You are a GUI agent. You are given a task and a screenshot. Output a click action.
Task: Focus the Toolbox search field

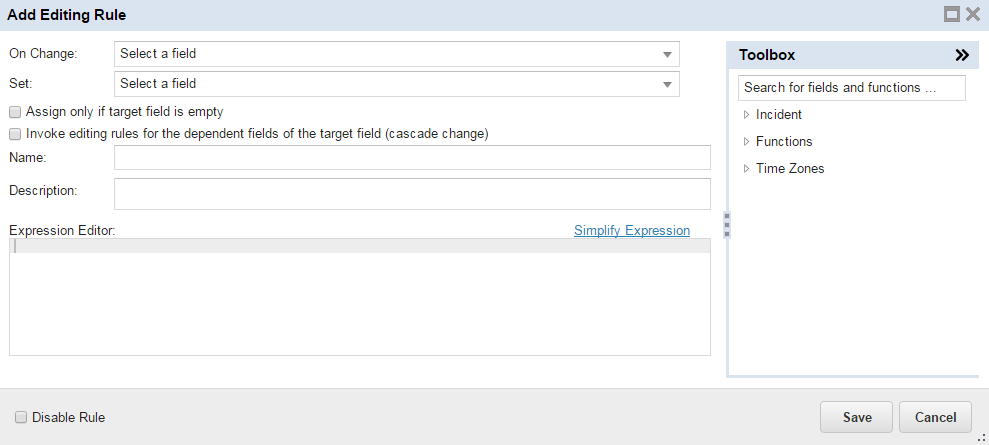[851, 88]
